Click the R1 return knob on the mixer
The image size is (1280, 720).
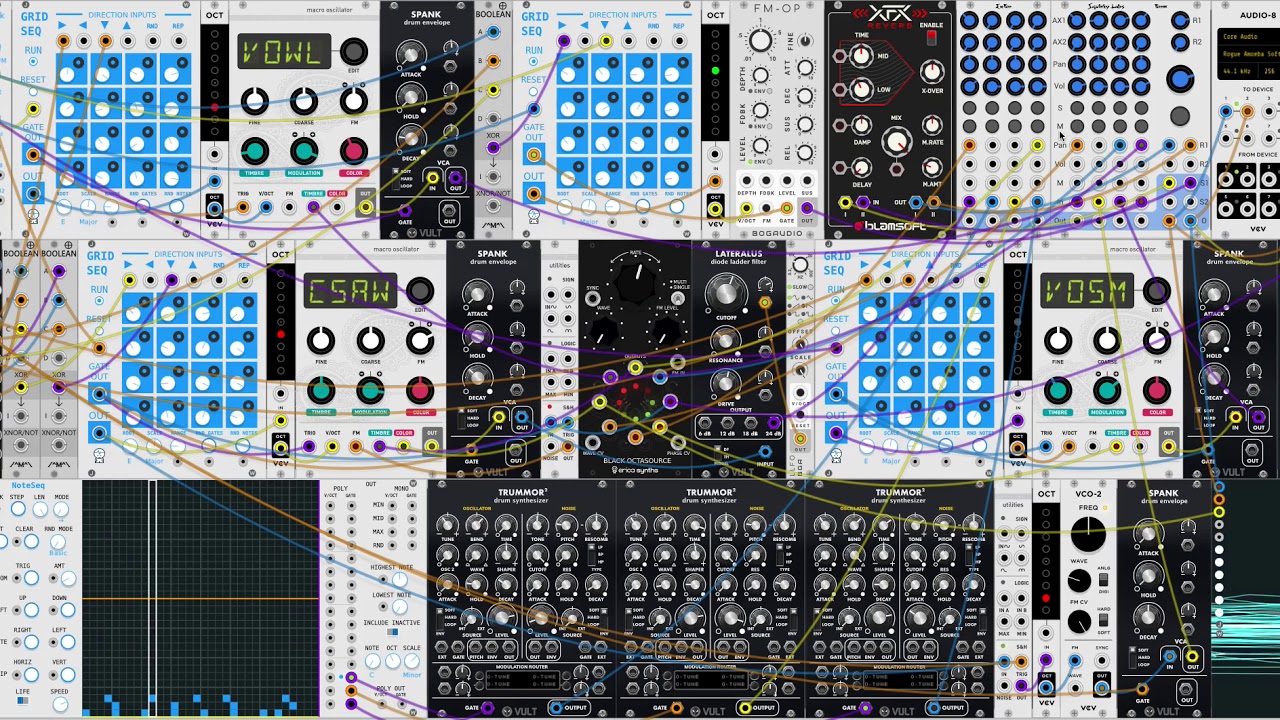click(1179, 21)
